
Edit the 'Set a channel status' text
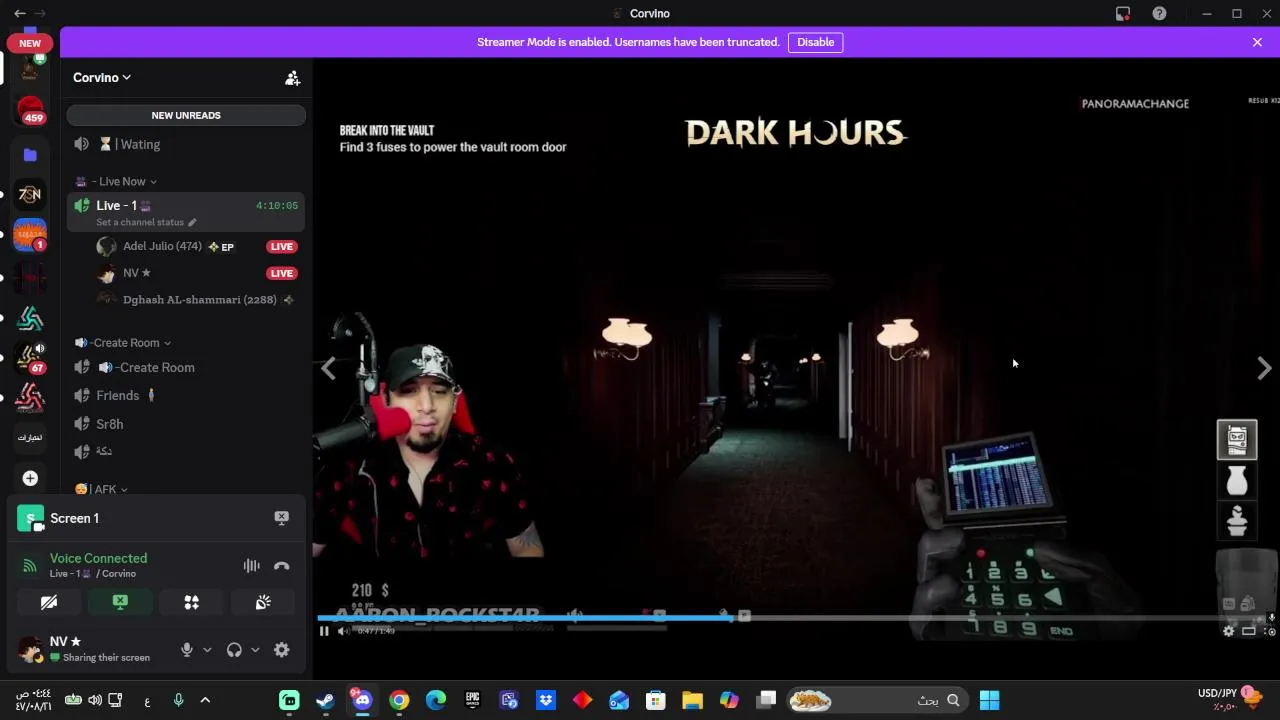coord(146,222)
